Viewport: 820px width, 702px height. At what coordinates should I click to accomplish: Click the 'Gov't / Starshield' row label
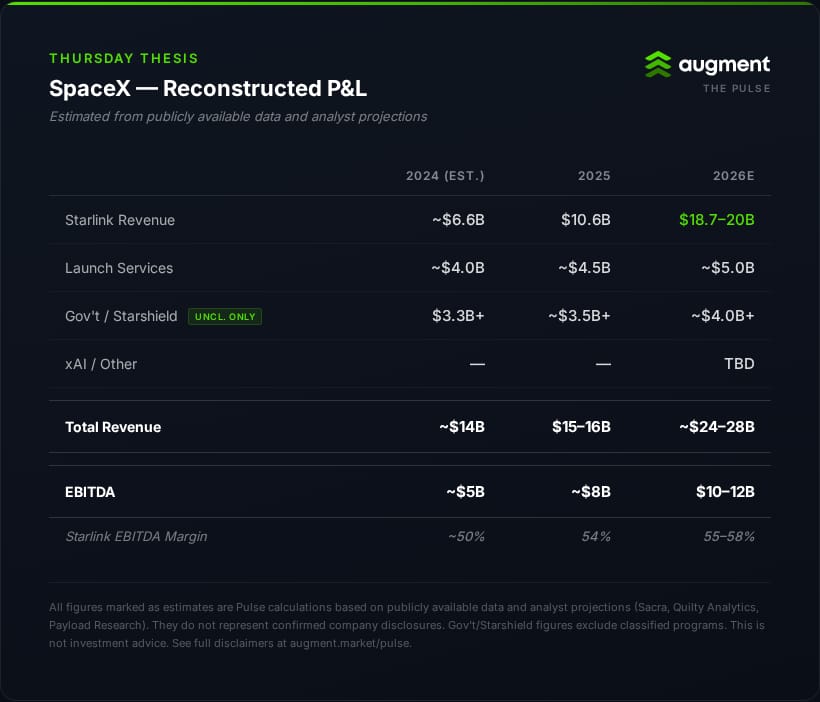121,316
